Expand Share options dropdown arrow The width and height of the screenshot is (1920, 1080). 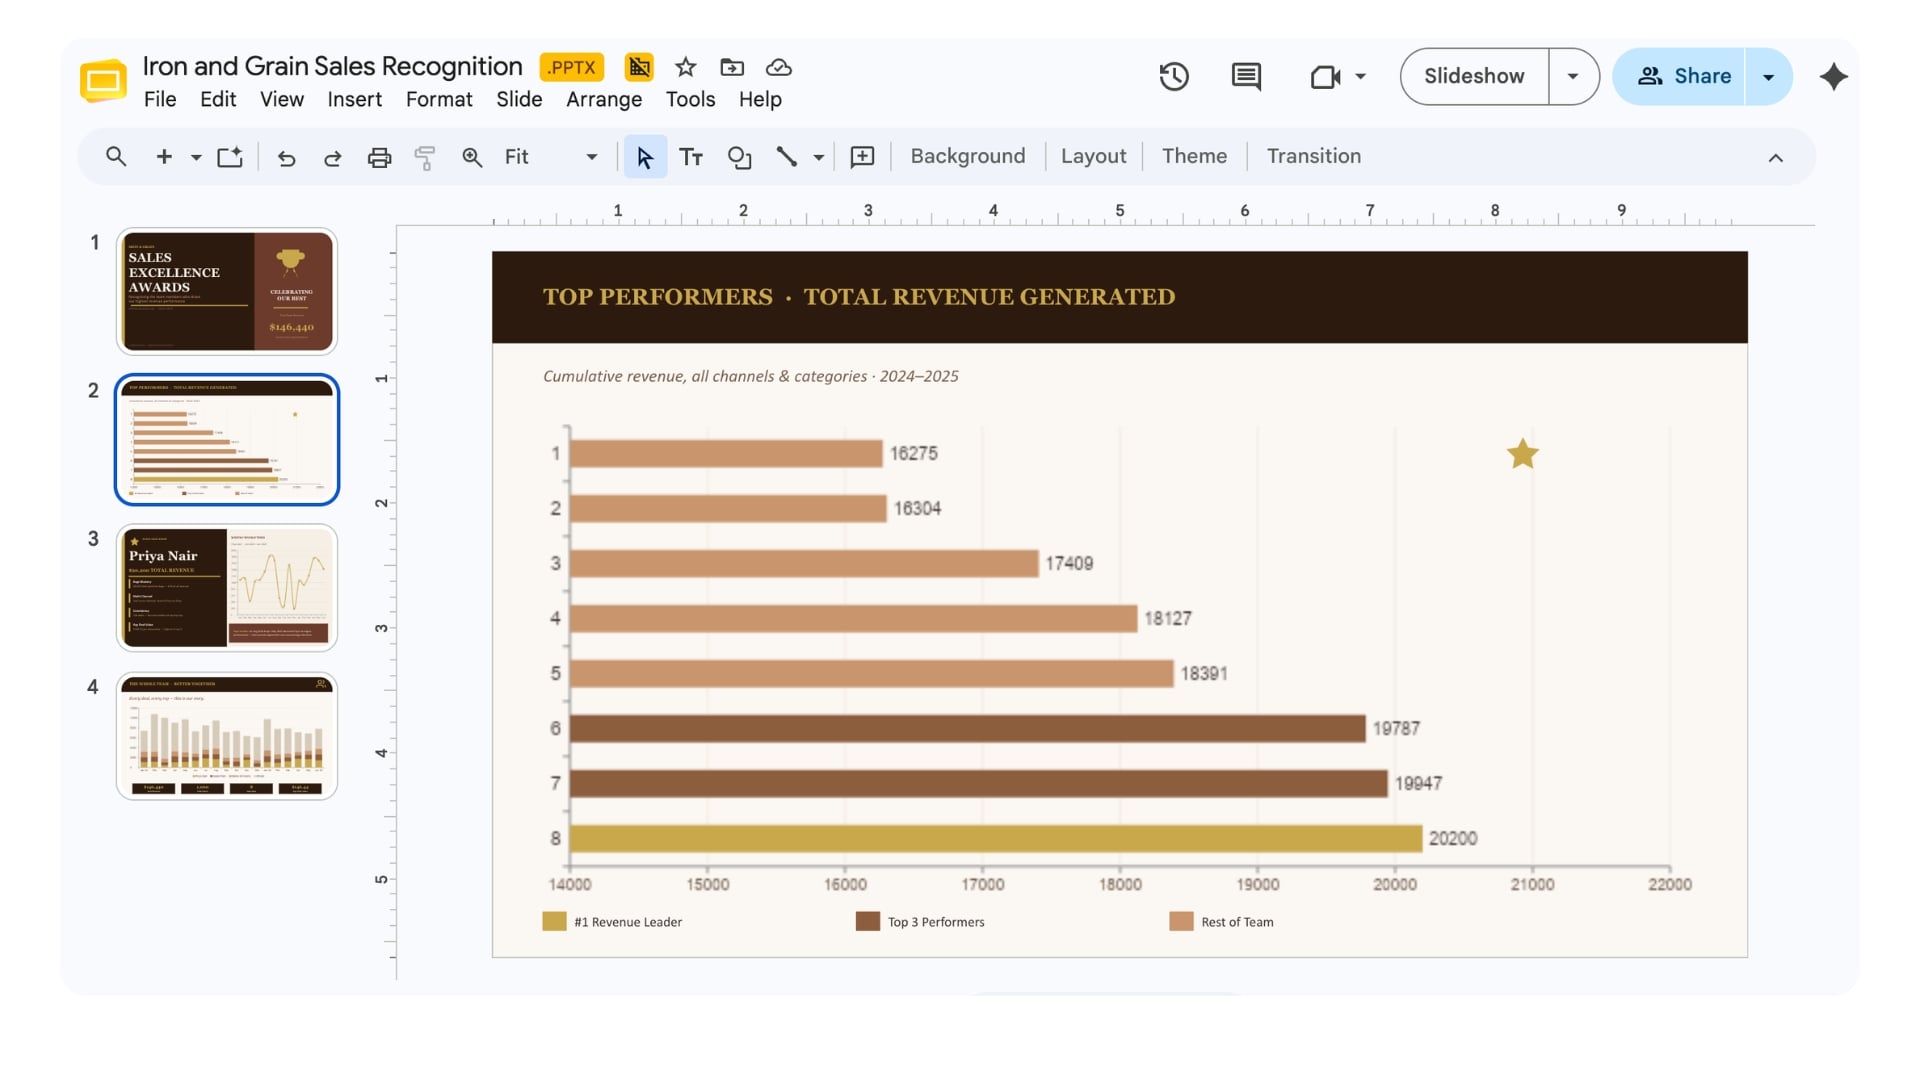(x=1768, y=76)
